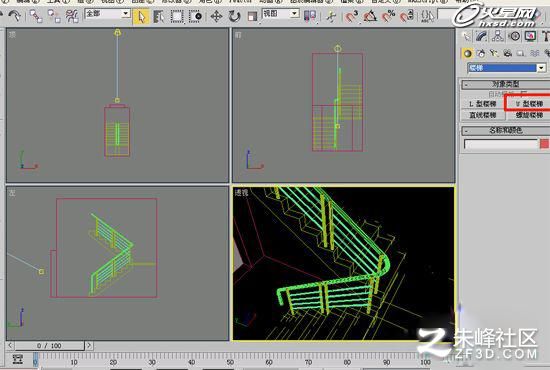
Task: Switch to the Modify panel tab
Action: point(482,36)
